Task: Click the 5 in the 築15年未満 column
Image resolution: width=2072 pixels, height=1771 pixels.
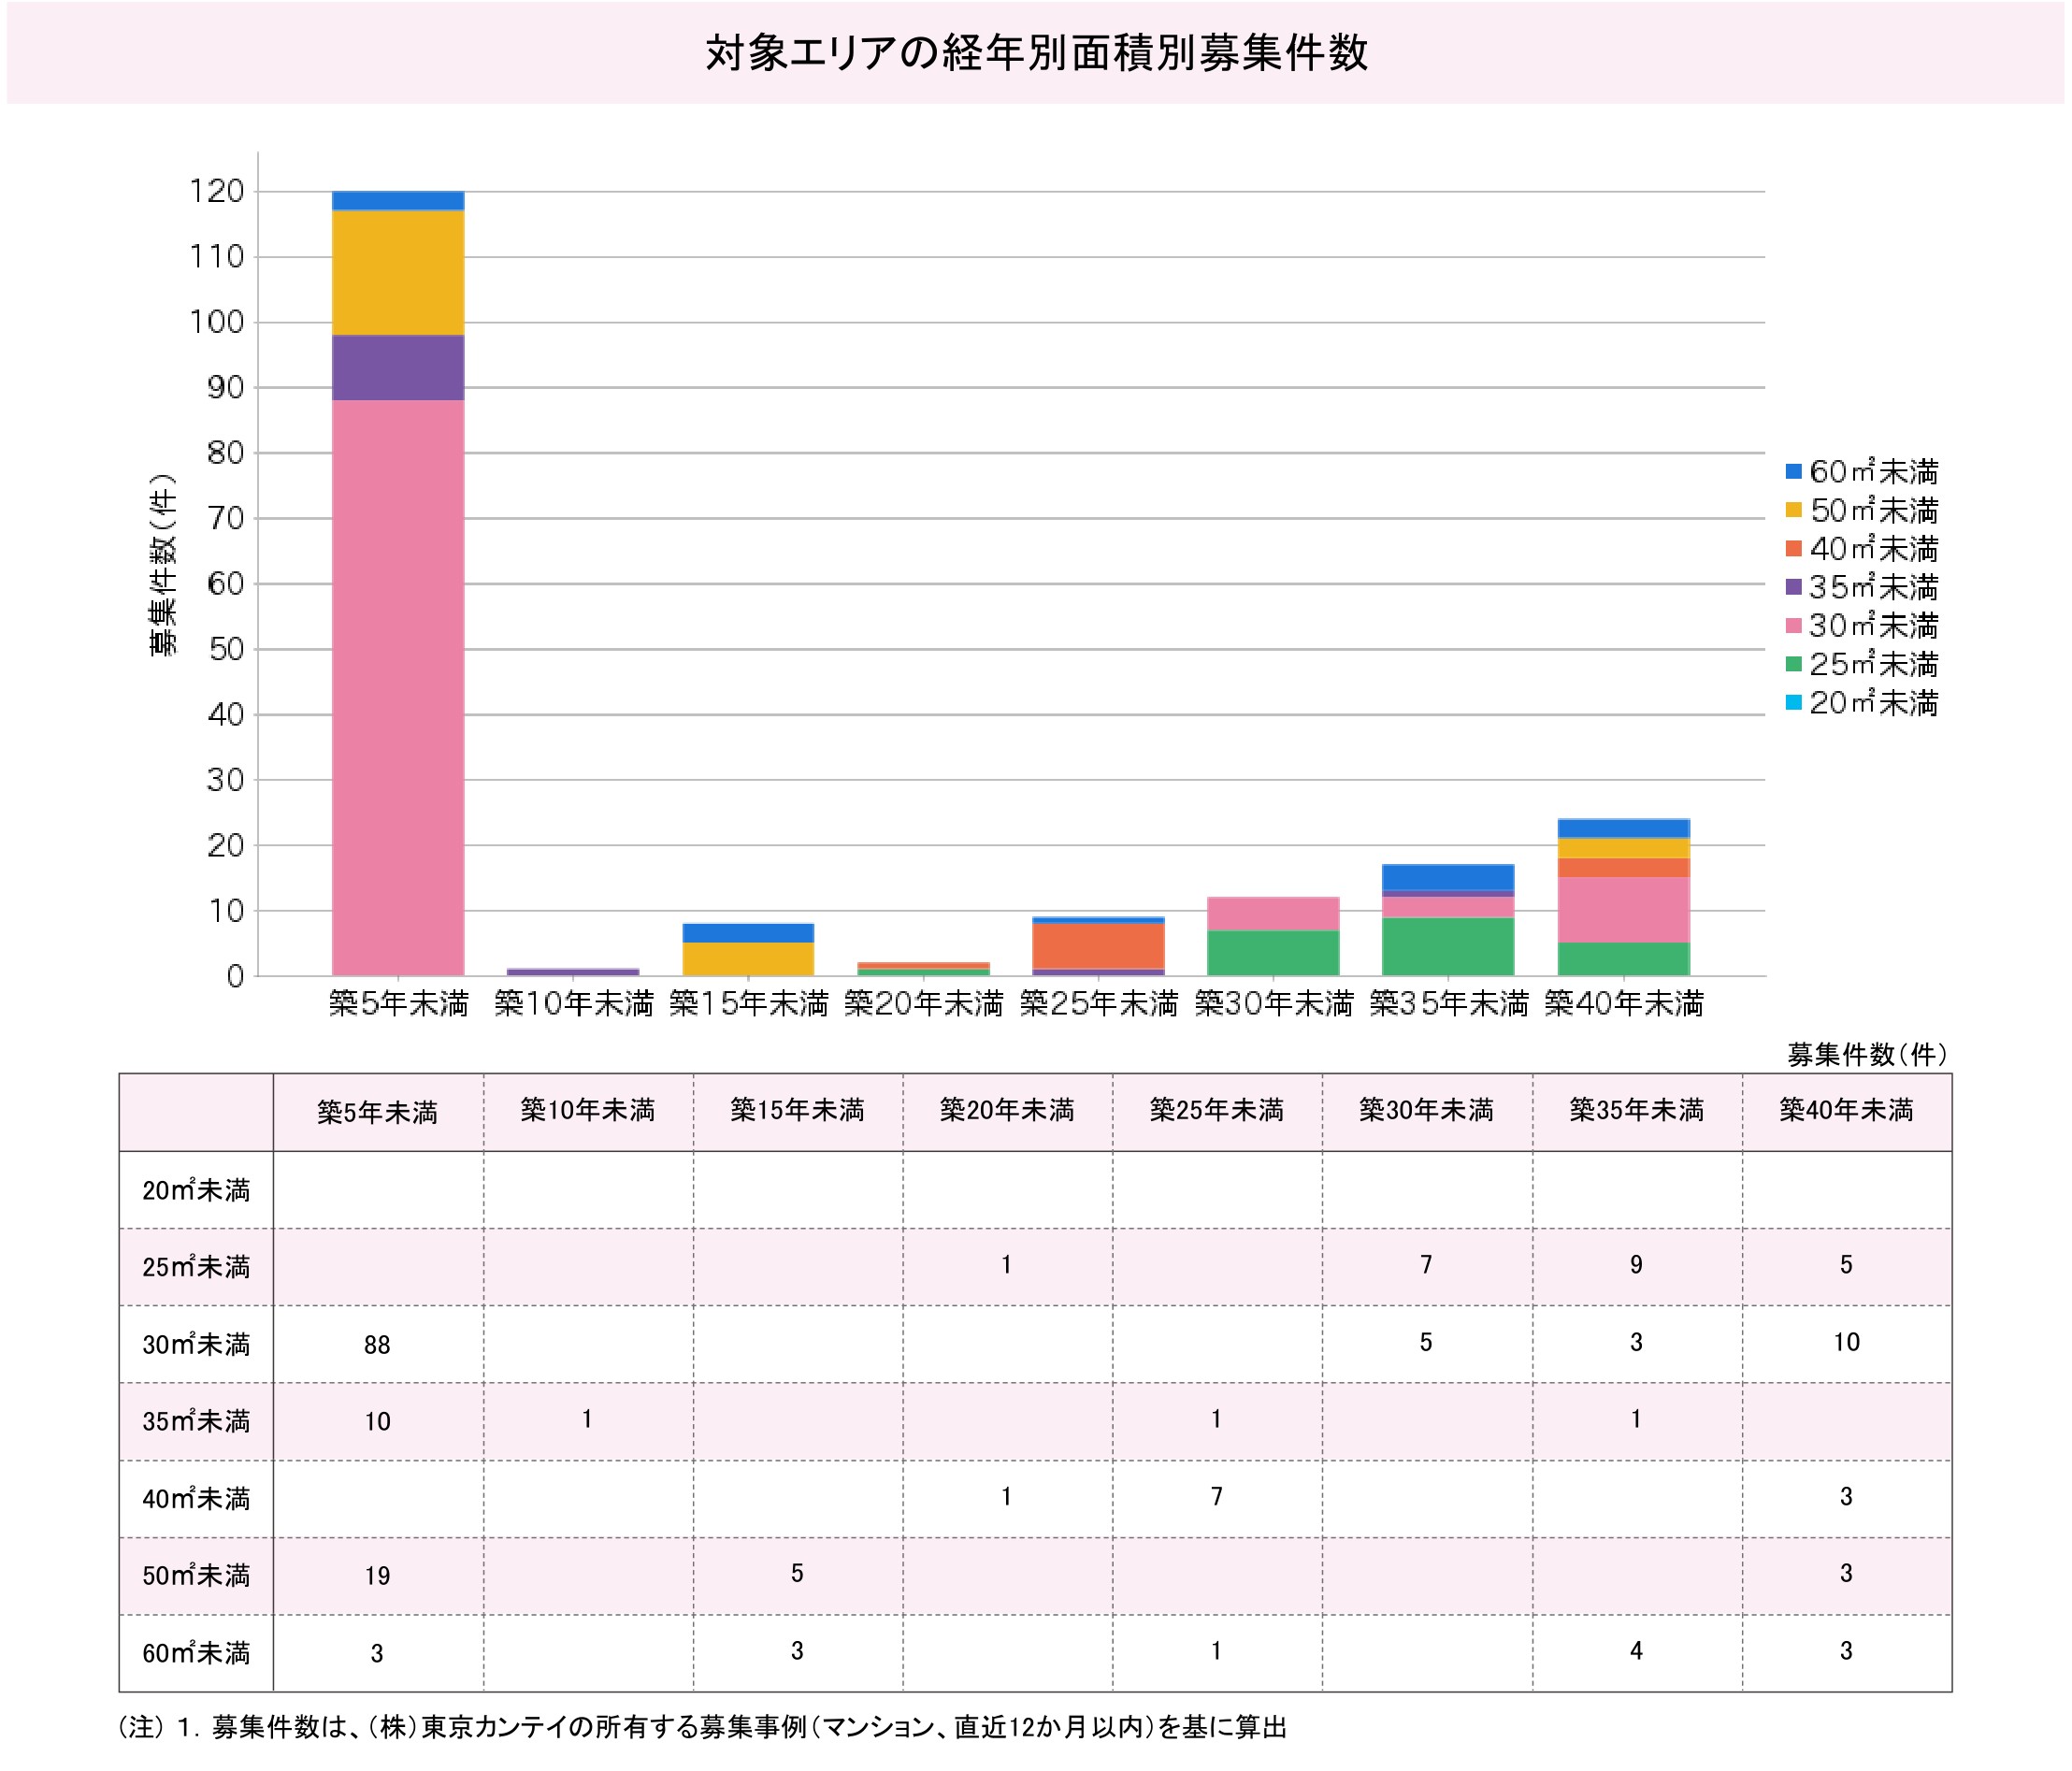Action: [797, 1574]
